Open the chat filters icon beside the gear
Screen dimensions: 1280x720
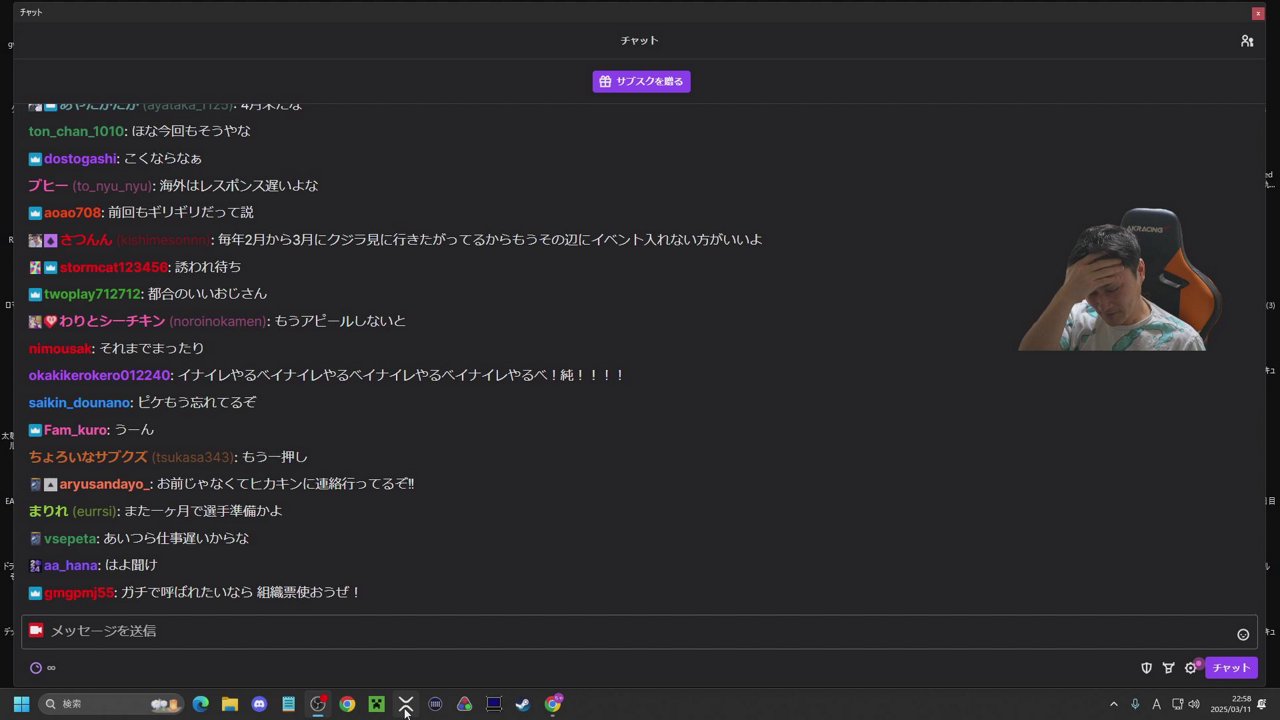(x=1168, y=667)
